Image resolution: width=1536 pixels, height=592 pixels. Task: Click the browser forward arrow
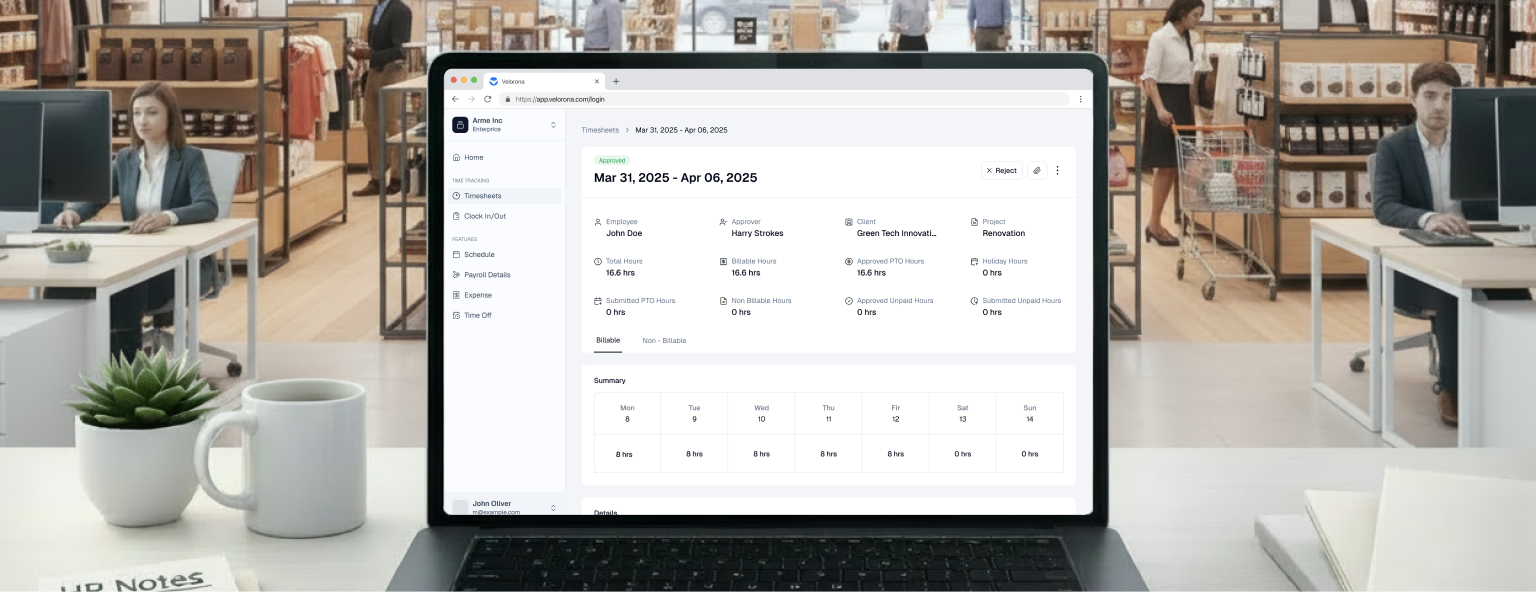coord(471,99)
